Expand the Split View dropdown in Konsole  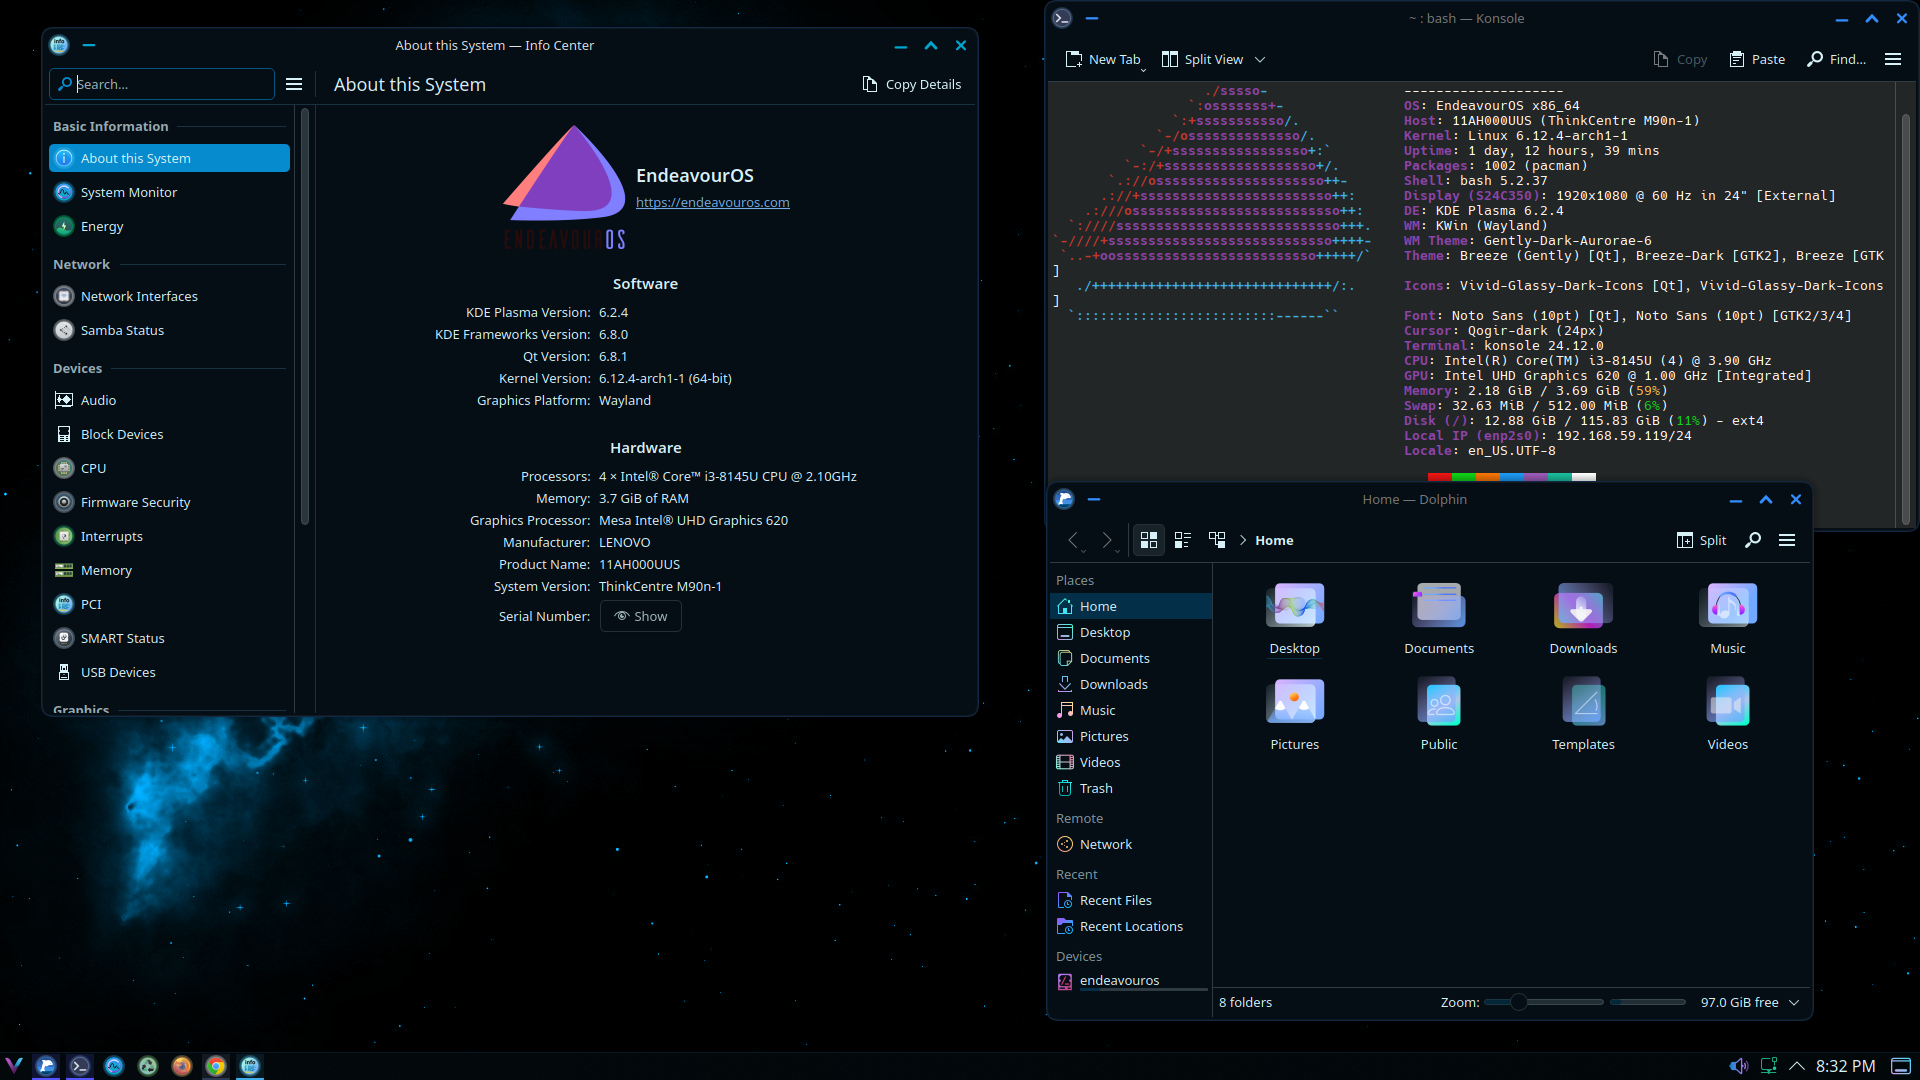(1260, 59)
